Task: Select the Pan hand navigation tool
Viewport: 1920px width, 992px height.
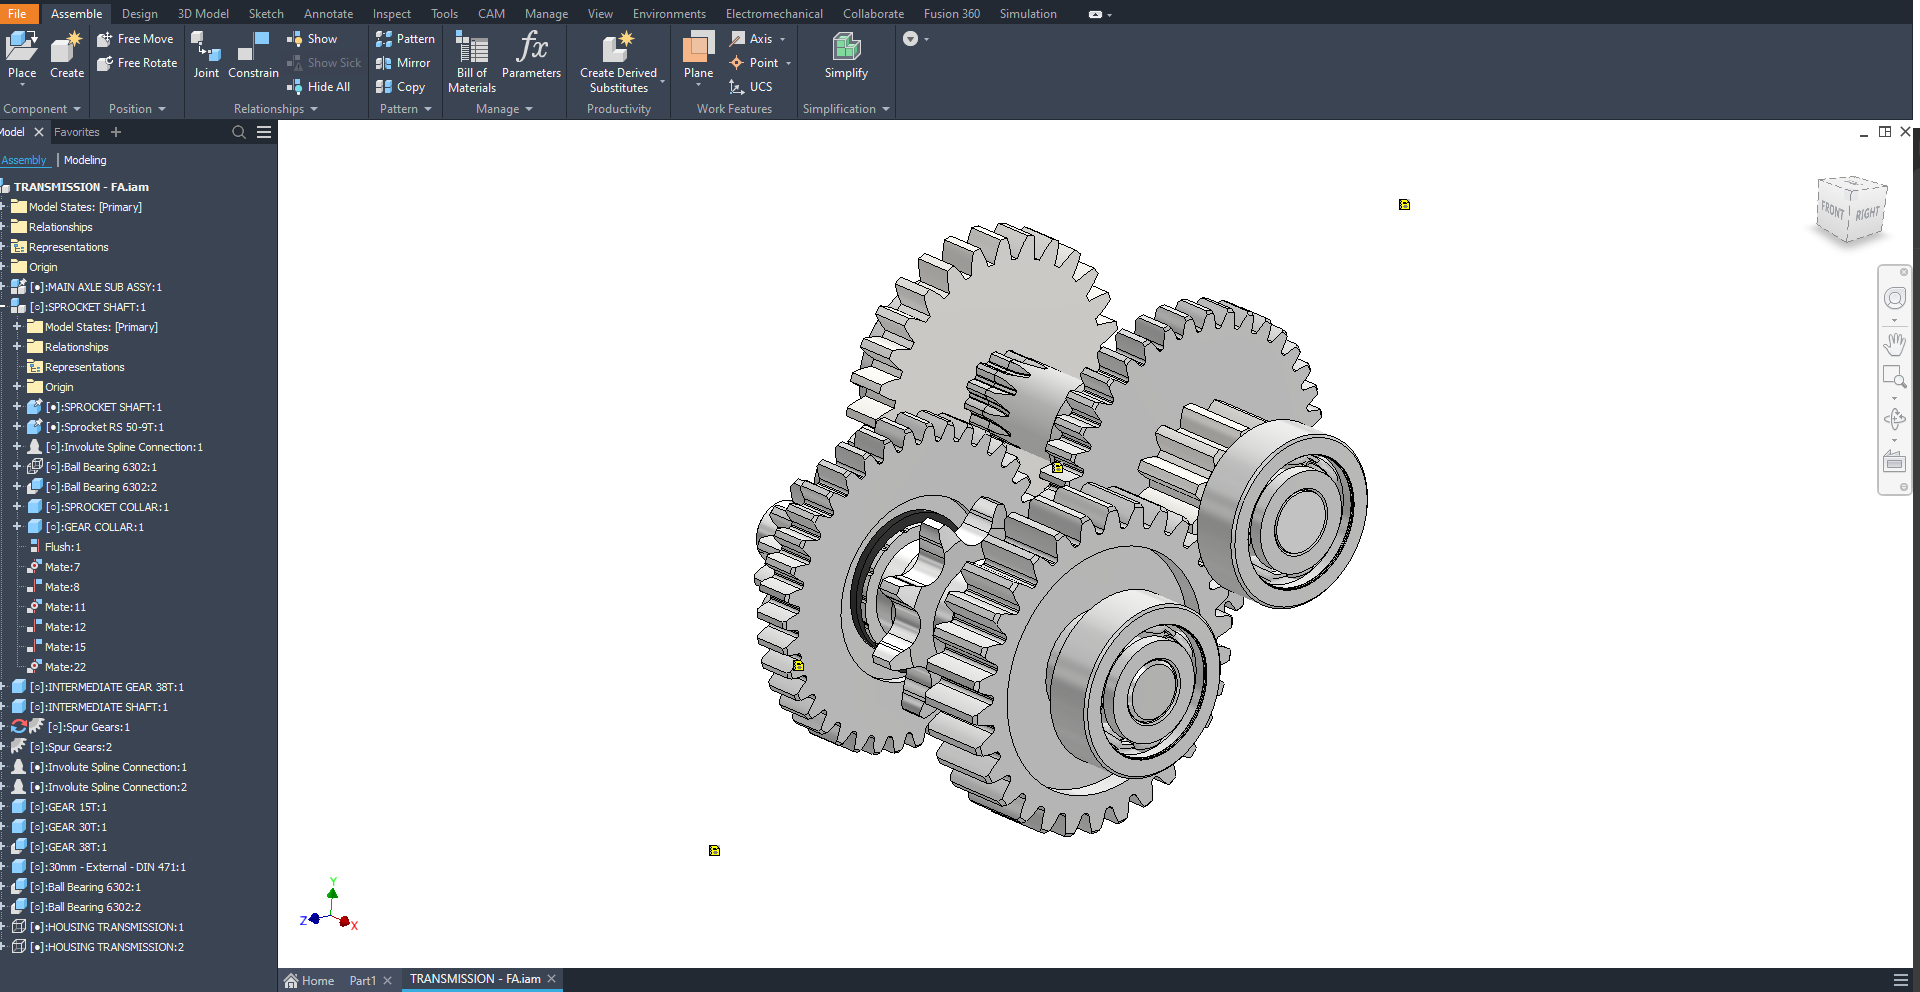Action: (1894, 345)
